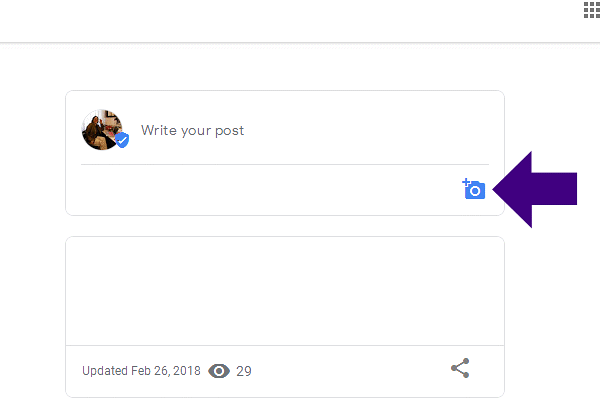Click the "Write your post" field
The width and height of the screenshot is (600, 400).
click(300, 130)
